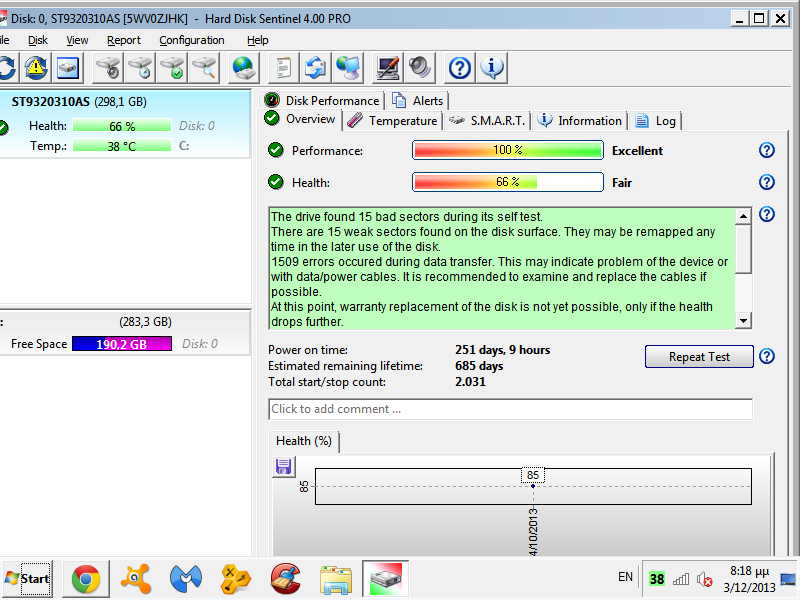Image resolution: width=800 pixels, height=600 pixels.
Task: Click help icon next to Performance bar
Action: tap(766, 150)
